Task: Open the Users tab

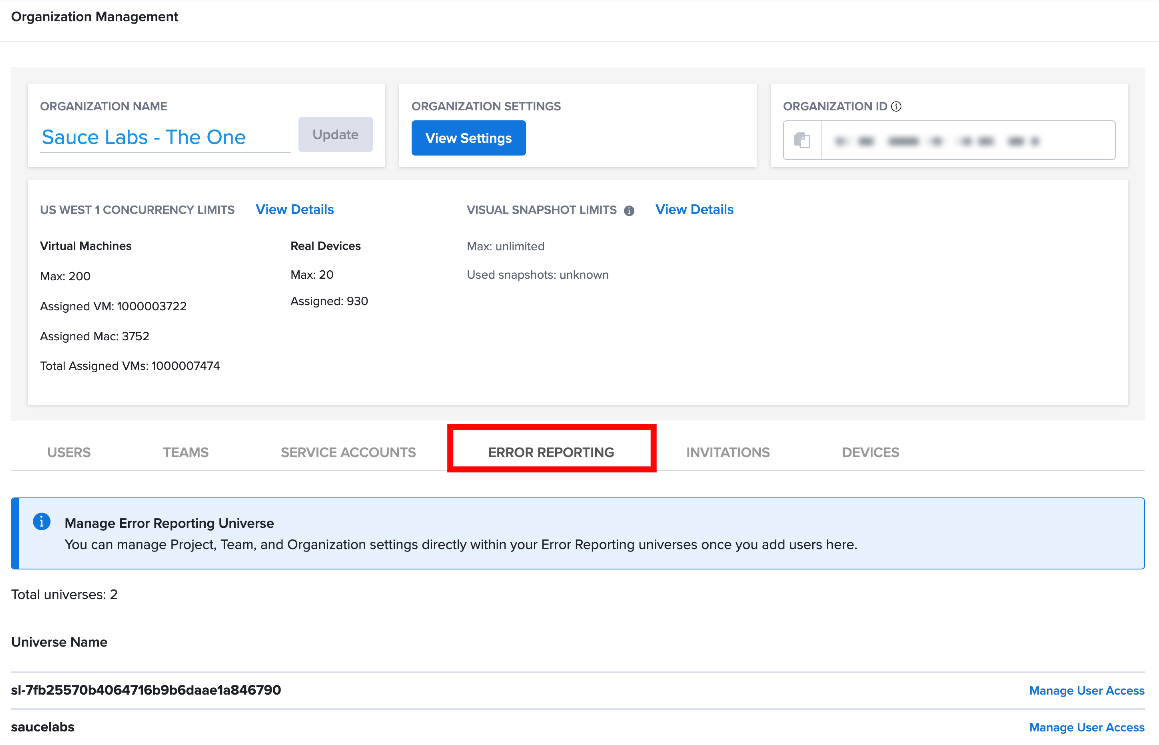Action: [x=69, y=452]
